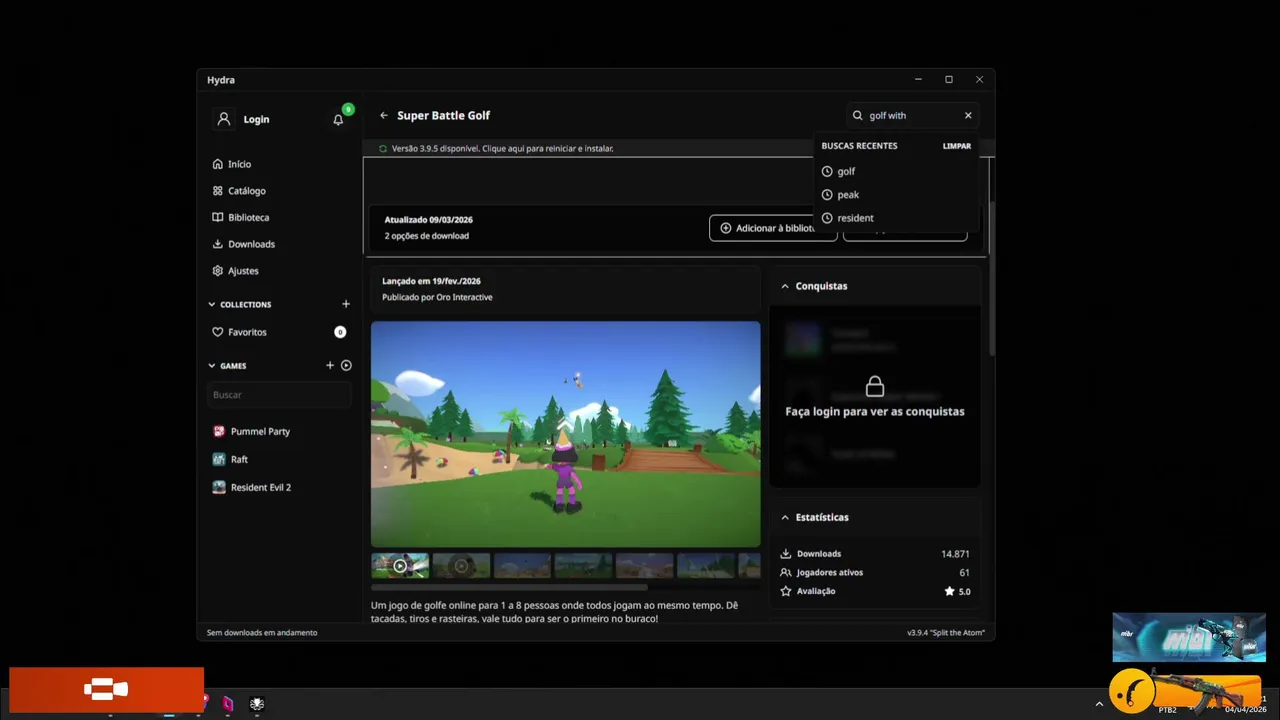The image size is (1280, 720).
Task: Click the Pummel Party game icon
Action: 219,432
